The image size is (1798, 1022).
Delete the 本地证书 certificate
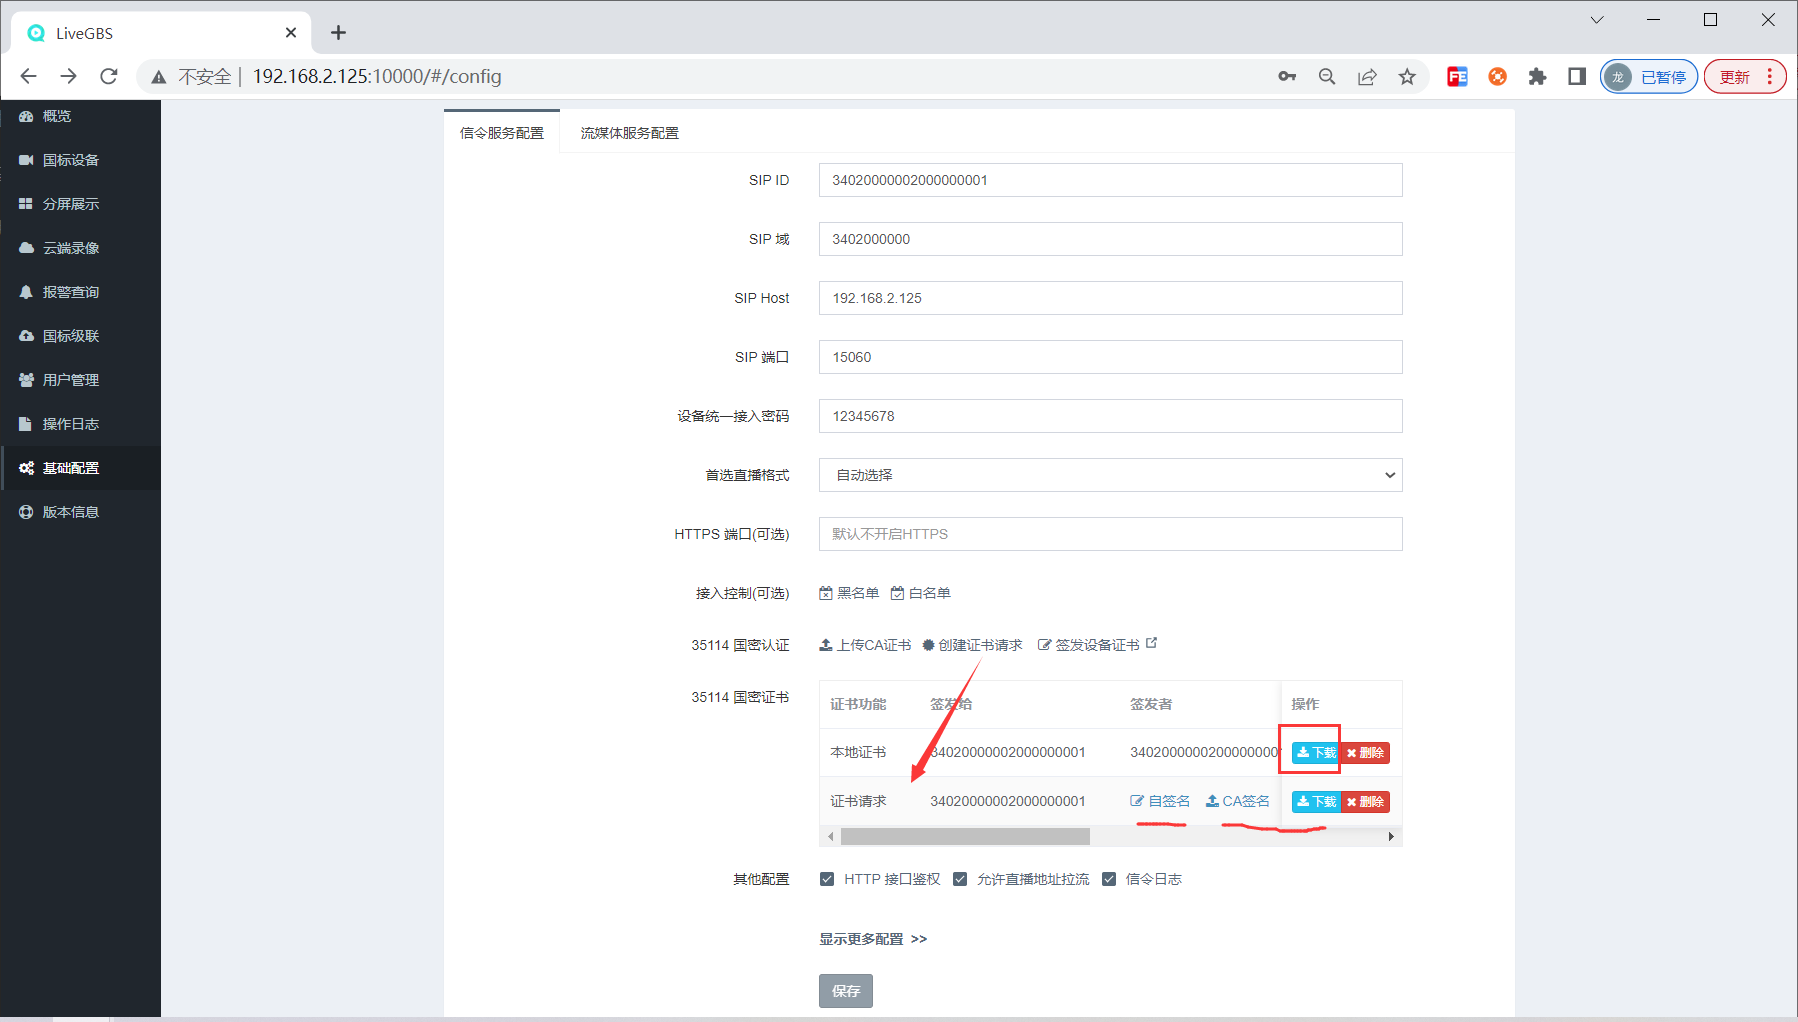pos(1365,753)
